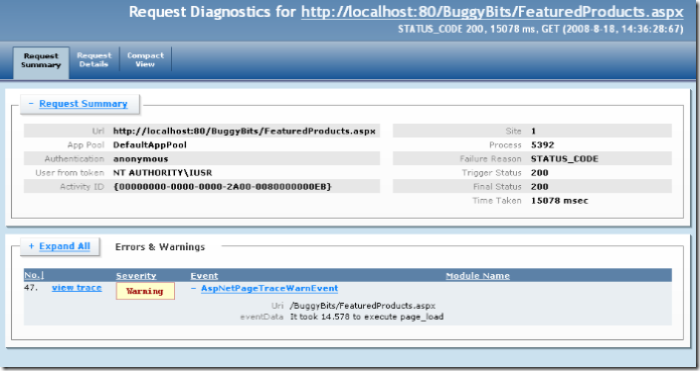Select the Url value in Request Summary
Image resolution: width=700 pixels, height=371 pixels.
click(x=244, y=131)
